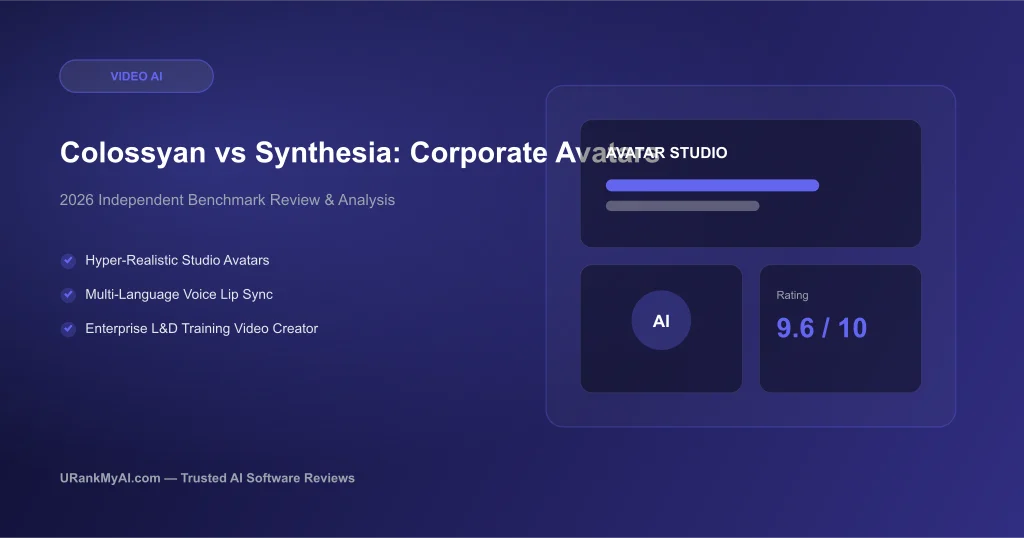This screenshot has height=538, width=1024.
Task: Click the blue progress bar in Avatar Studio
Action: tap(712, 185)
